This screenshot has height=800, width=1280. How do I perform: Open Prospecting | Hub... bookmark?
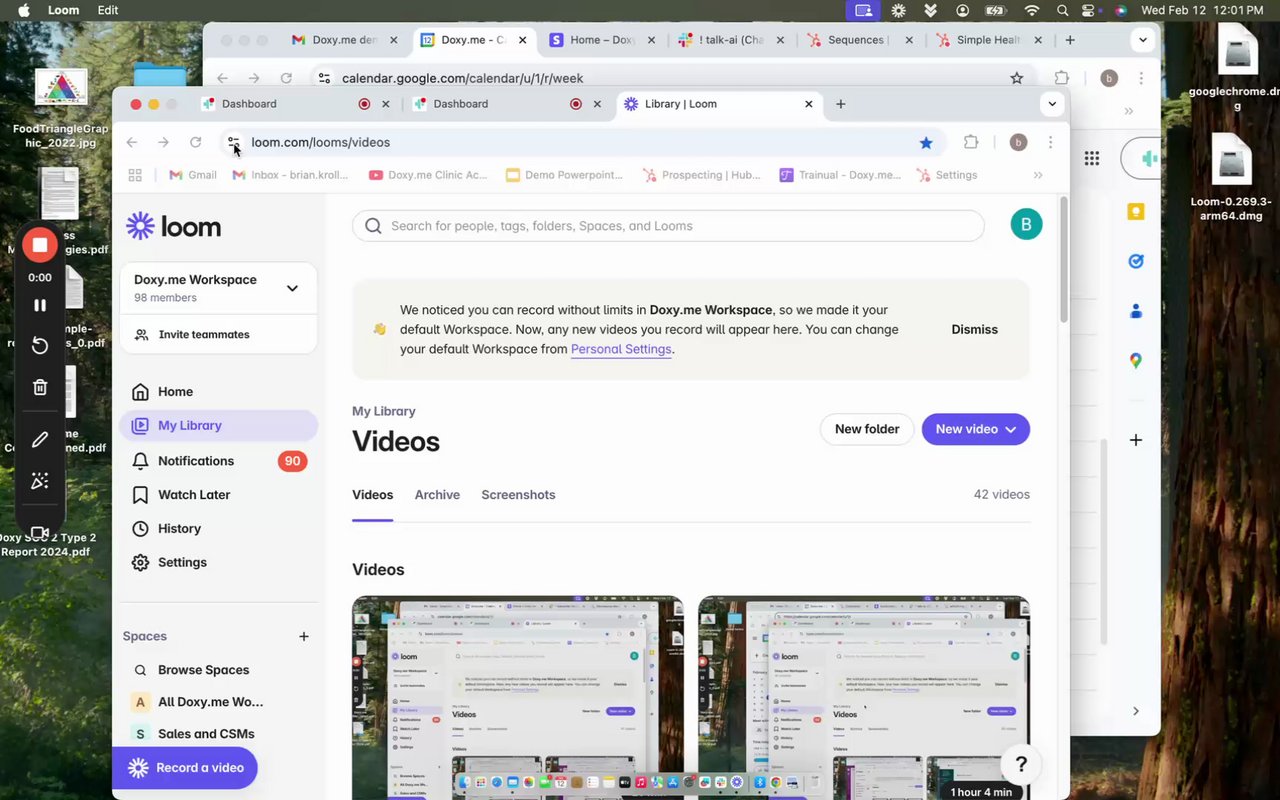pyautogui.click(x=701, y=175)
